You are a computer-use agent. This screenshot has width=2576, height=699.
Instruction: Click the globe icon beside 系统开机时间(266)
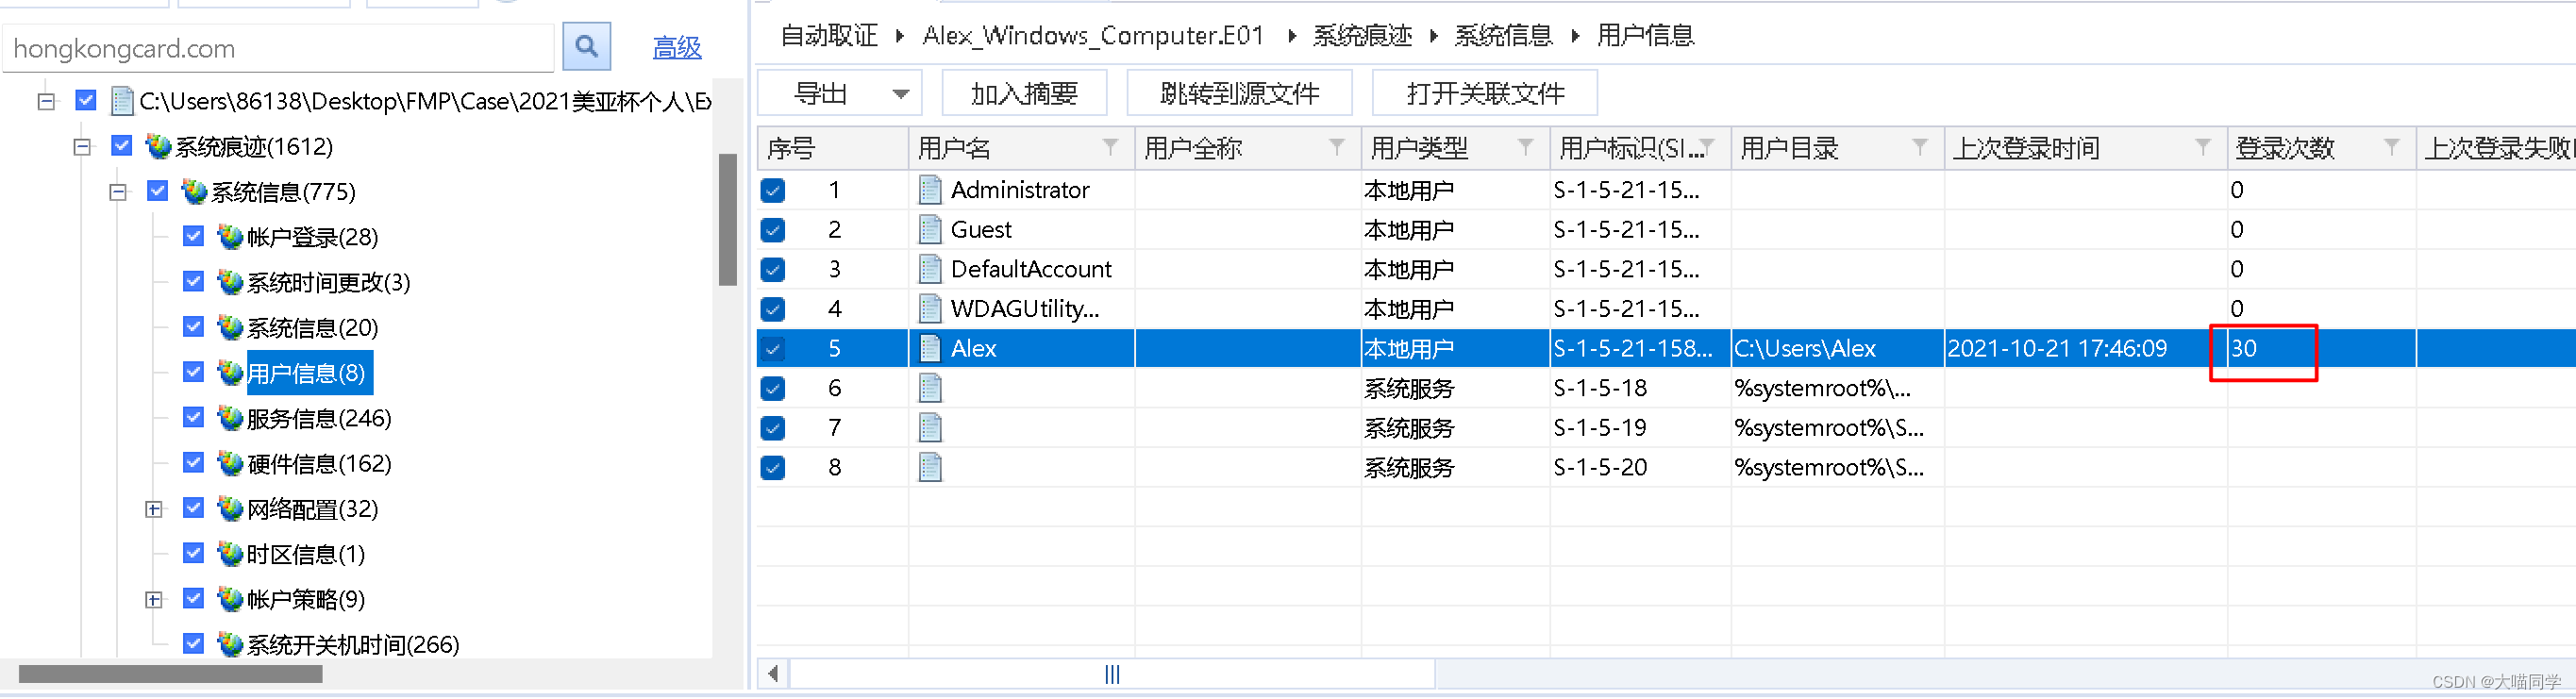coord(230,645)
